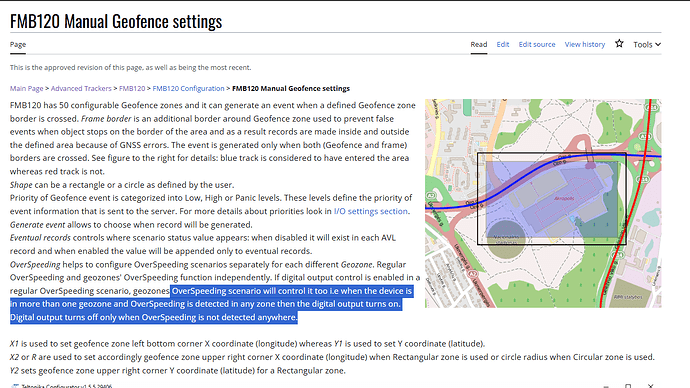The image size is (690, 388).
Task: Click the 'X1 is used to set' line
Action: 247,344
